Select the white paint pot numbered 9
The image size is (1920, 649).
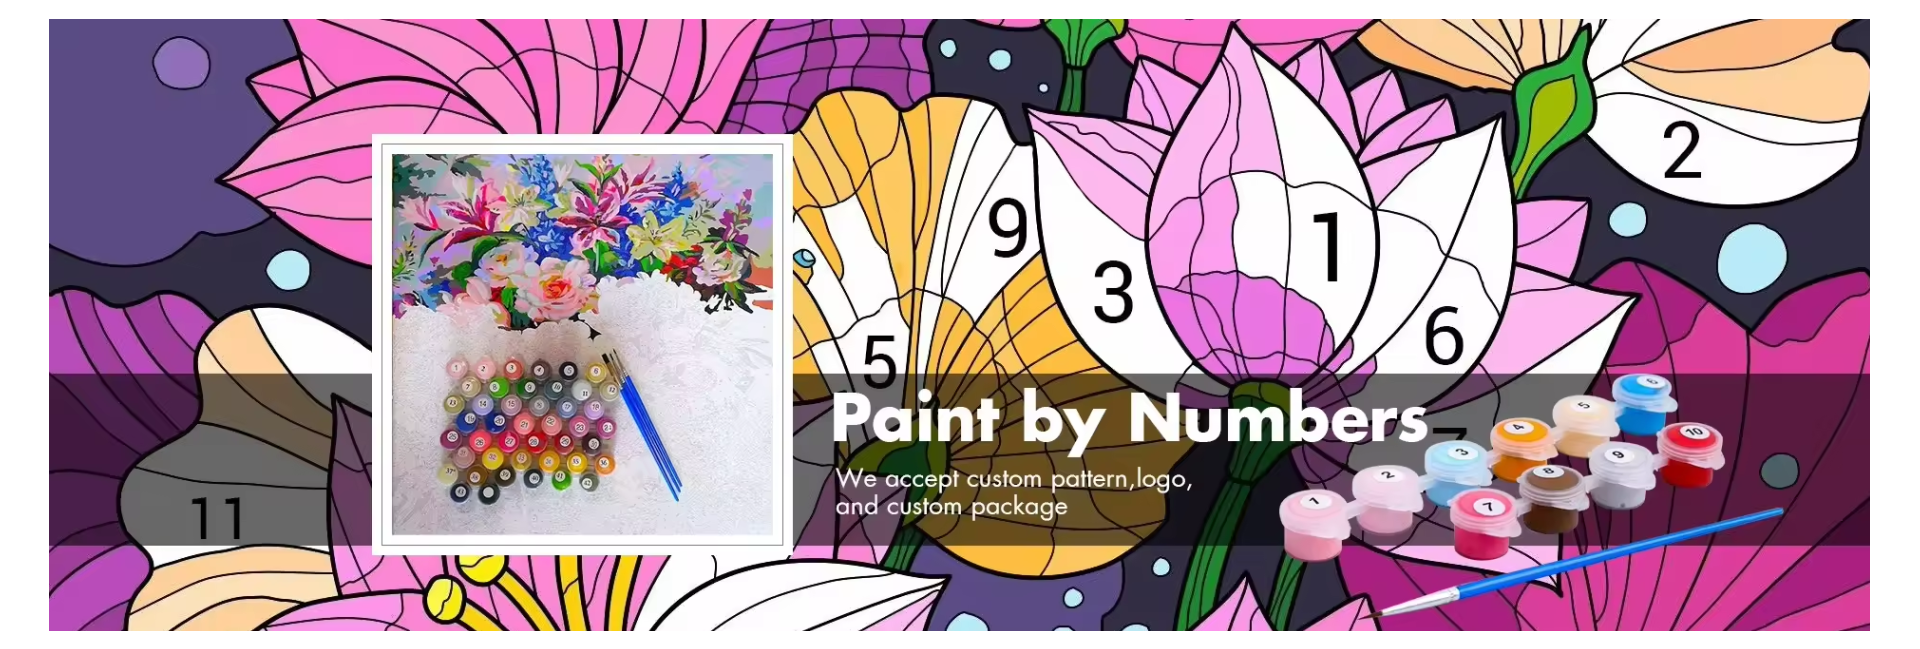coord(1623,473)
